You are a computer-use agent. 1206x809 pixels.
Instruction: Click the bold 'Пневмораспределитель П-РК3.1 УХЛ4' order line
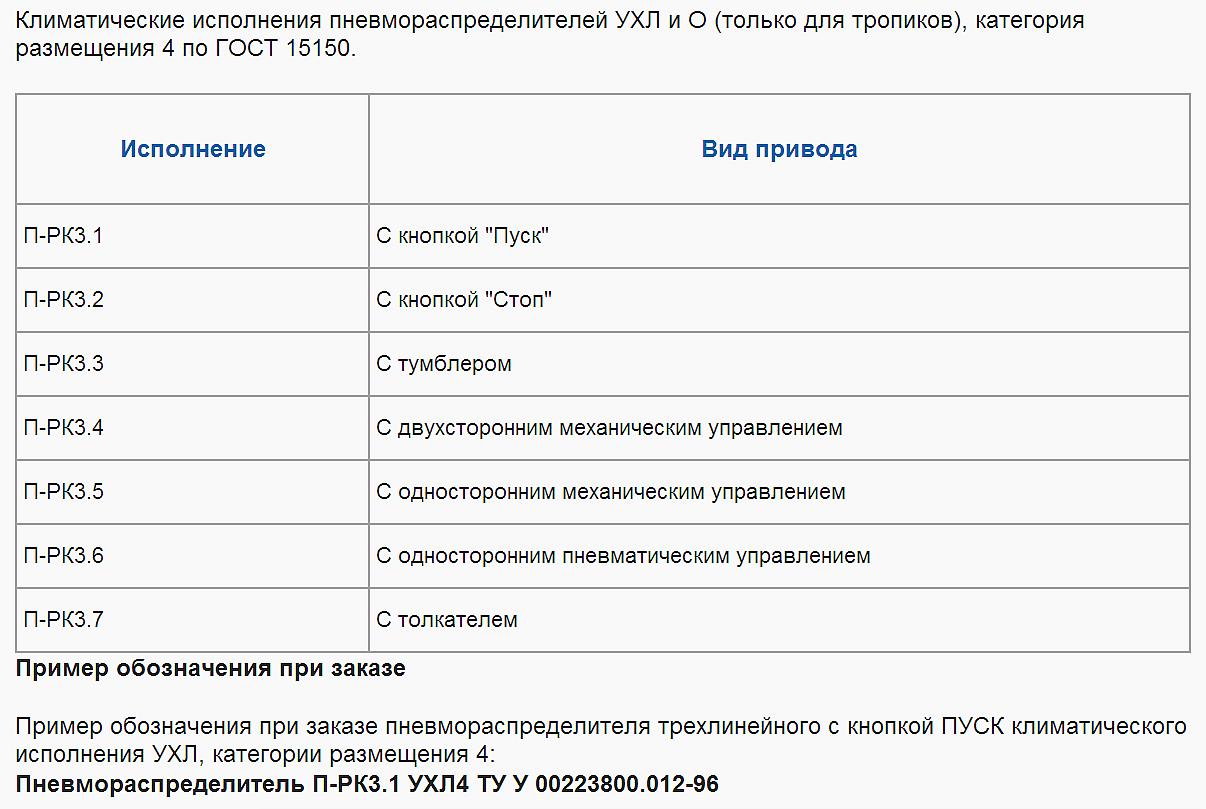[x=367, y=784]
